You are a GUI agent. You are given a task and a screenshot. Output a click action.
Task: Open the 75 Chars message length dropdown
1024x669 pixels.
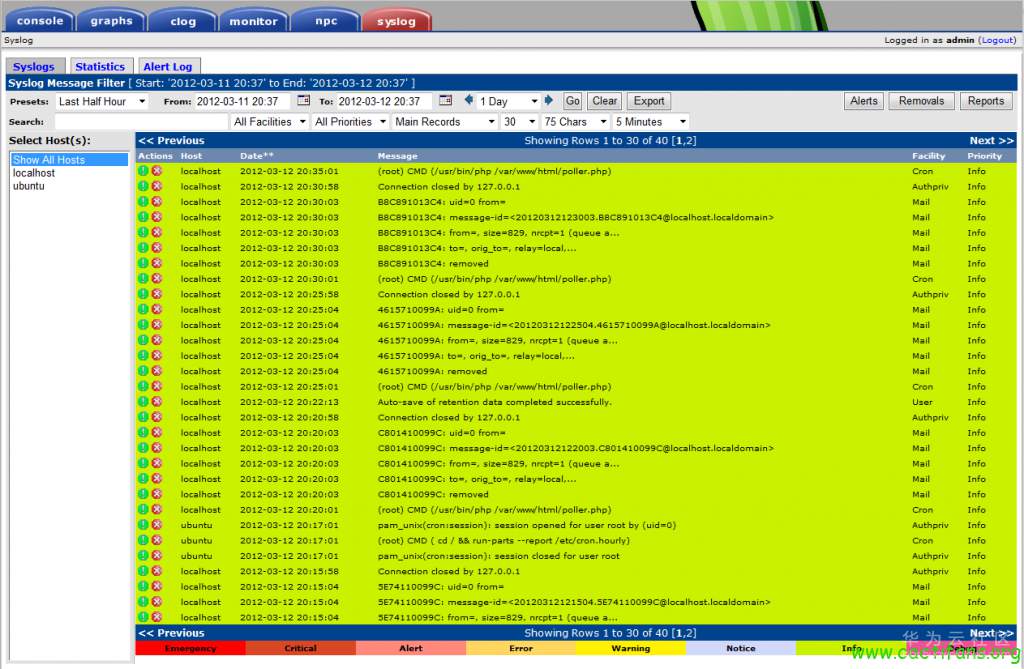575,122
